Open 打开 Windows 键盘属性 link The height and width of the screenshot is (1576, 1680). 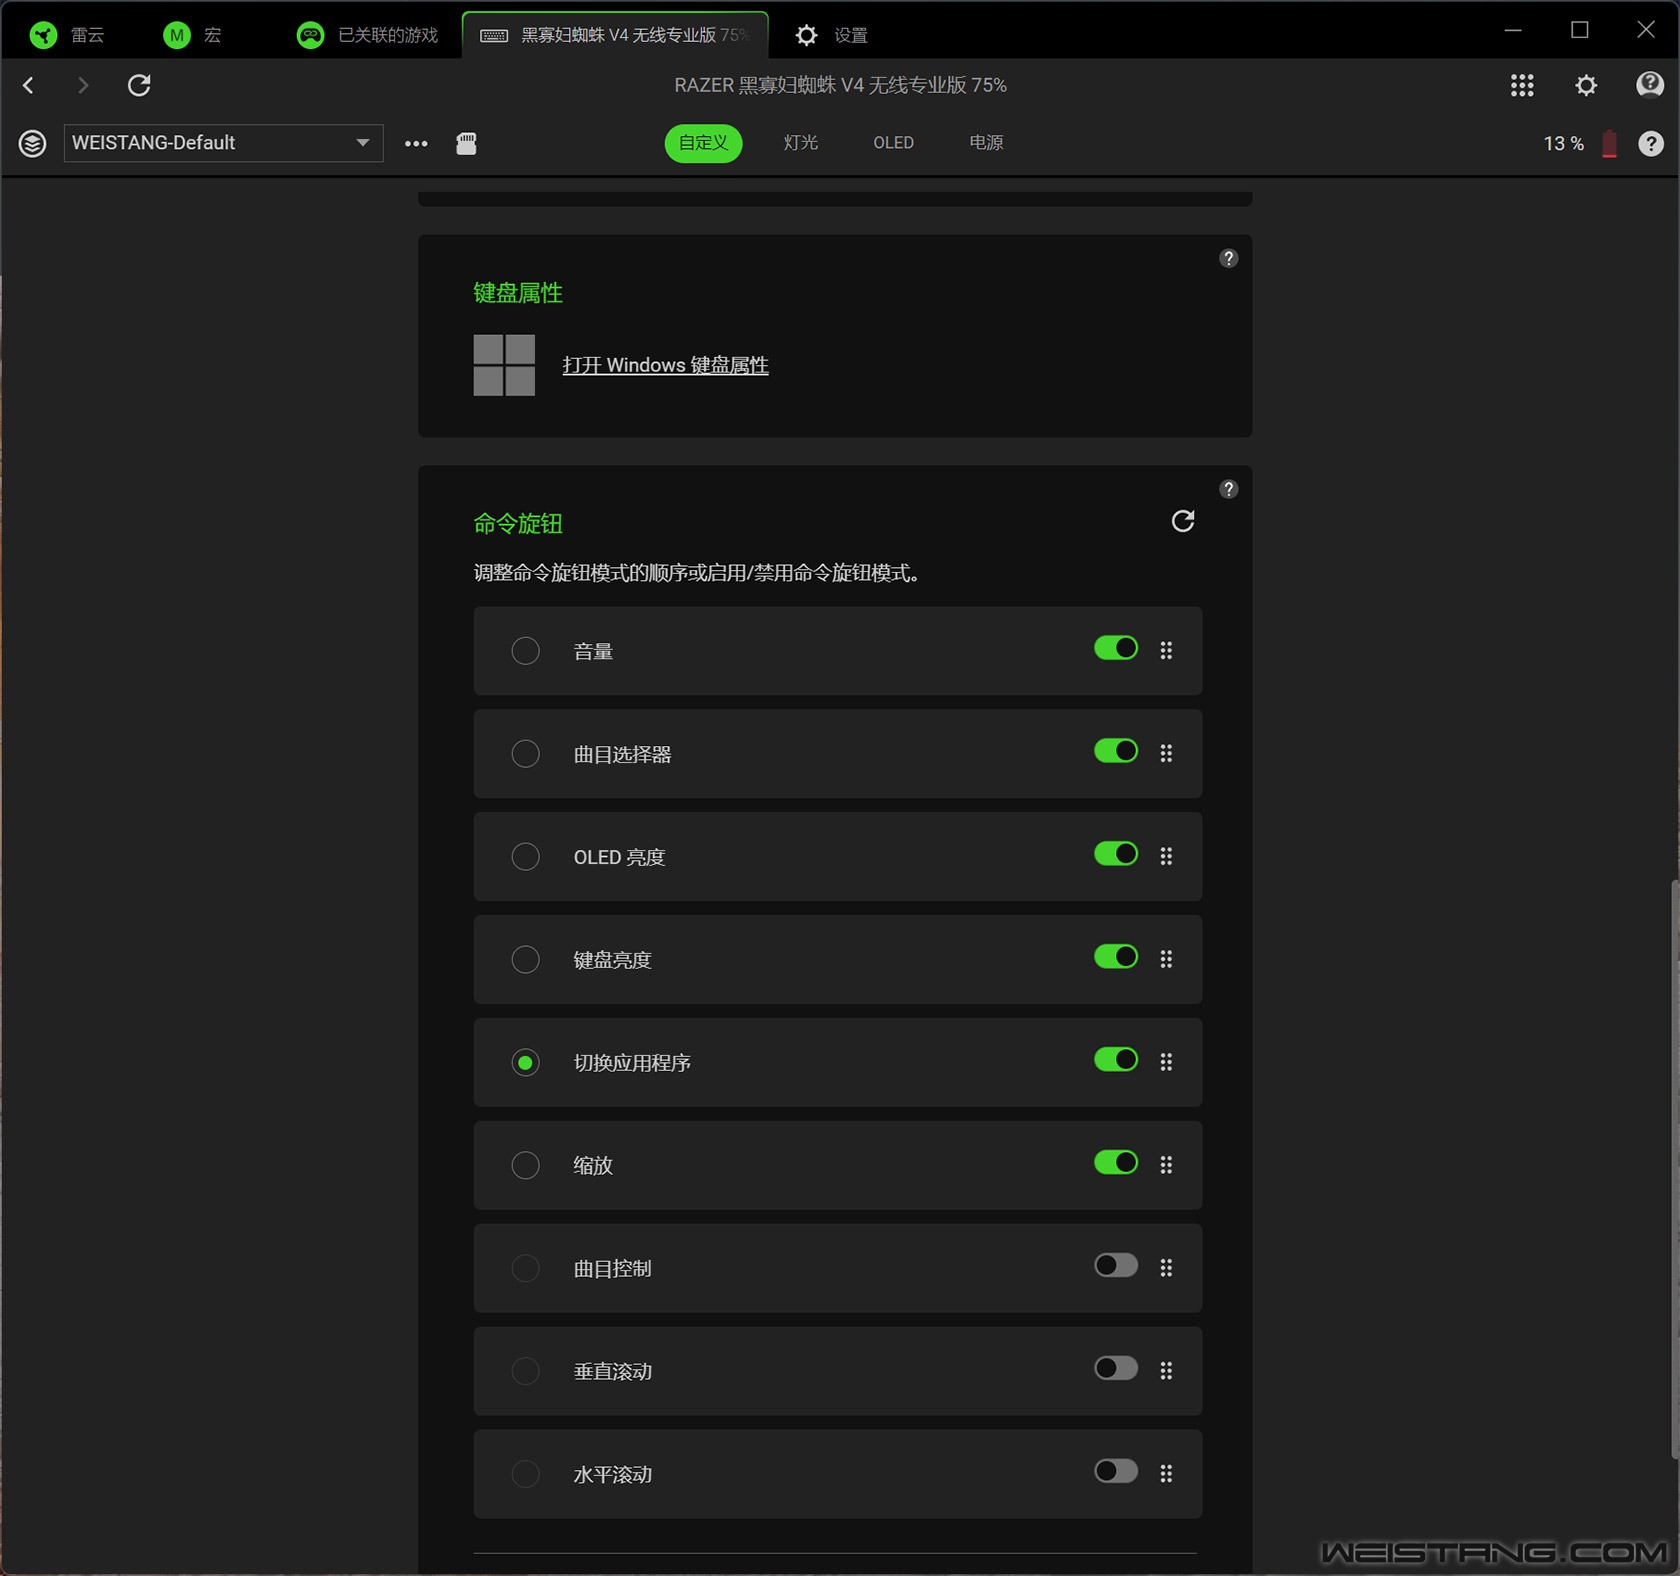click(x=665, y=365)
